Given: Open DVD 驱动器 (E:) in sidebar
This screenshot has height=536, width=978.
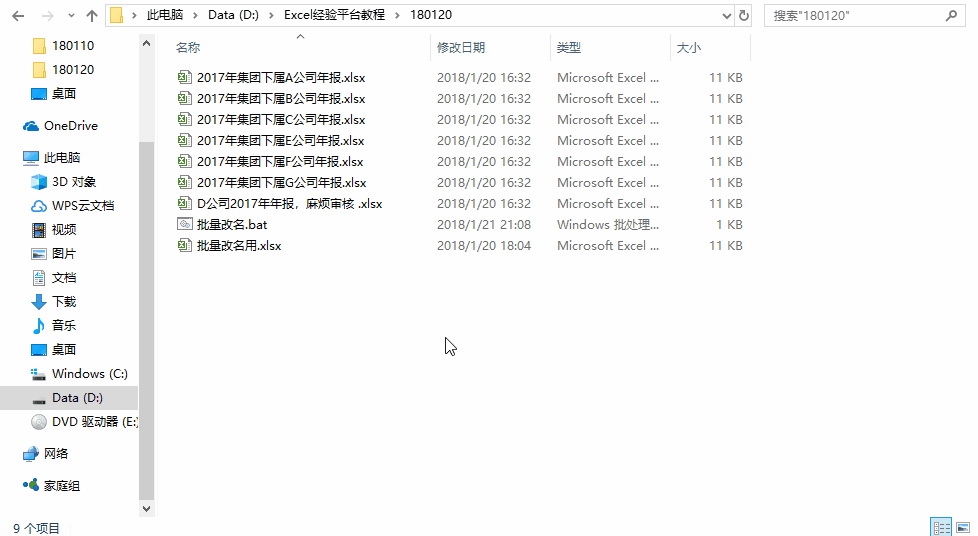Looking at the screenshot, I should (94, 422).
